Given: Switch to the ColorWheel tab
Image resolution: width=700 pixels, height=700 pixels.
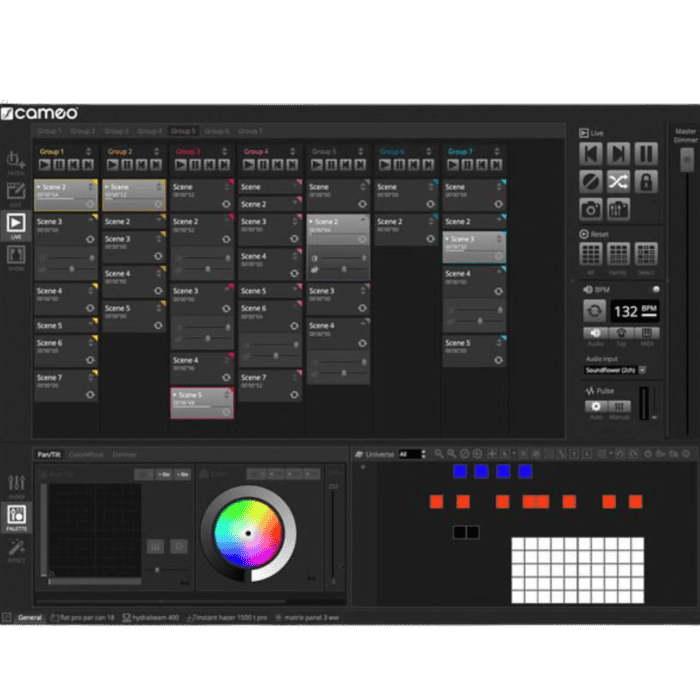Looking at the screenshot, I should click(x=85, y=454).
